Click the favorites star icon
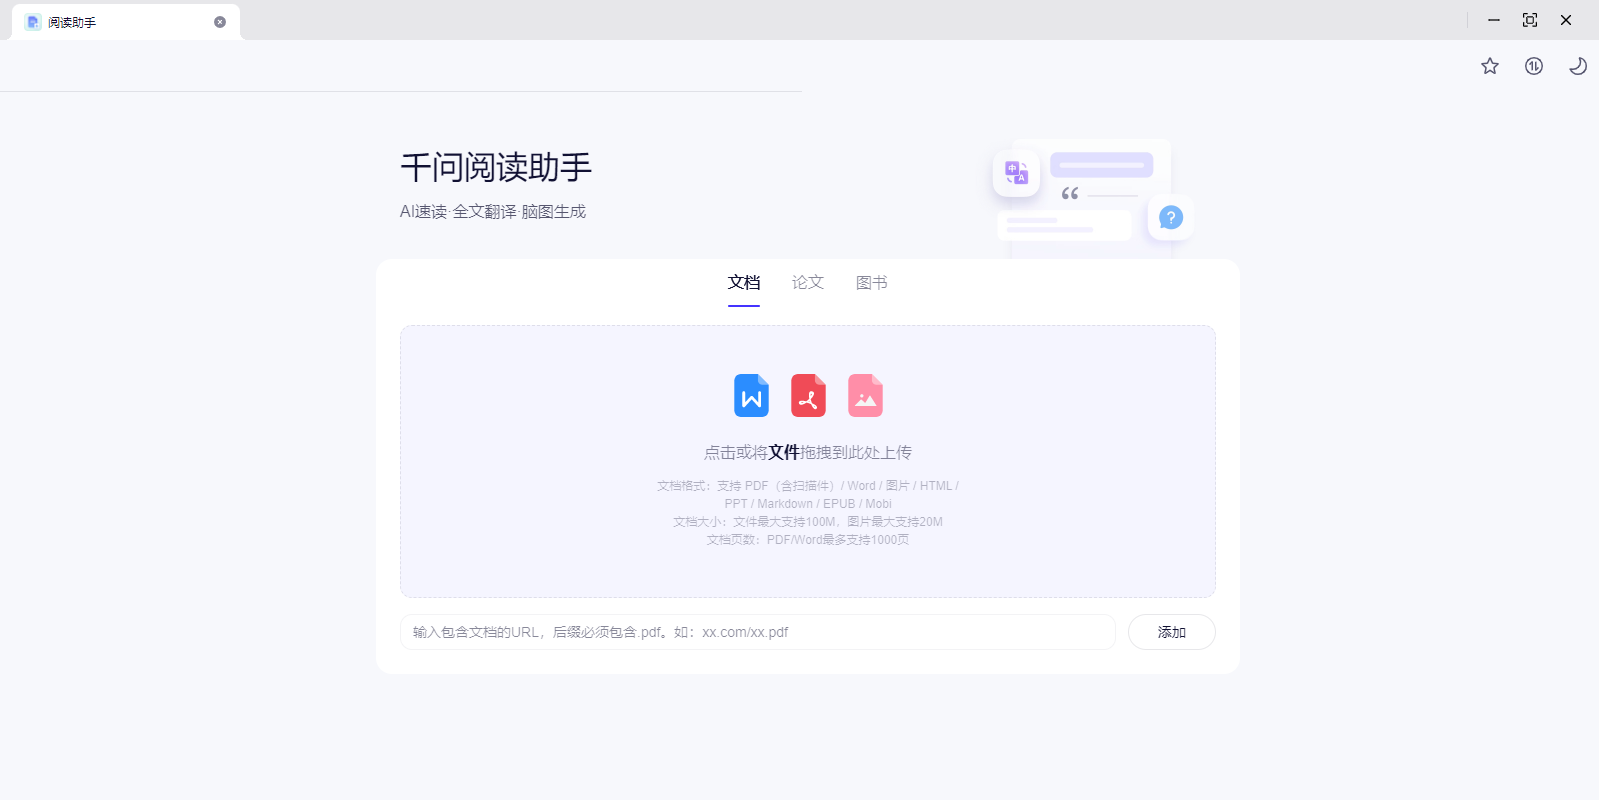 (1490, 66)
